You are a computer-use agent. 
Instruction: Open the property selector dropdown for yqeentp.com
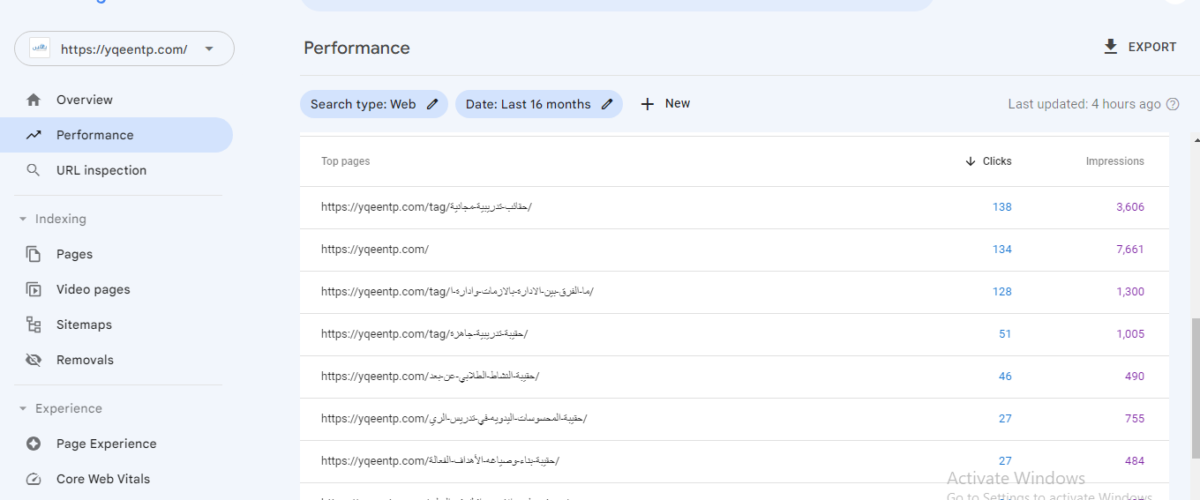[x=124, y=48]
